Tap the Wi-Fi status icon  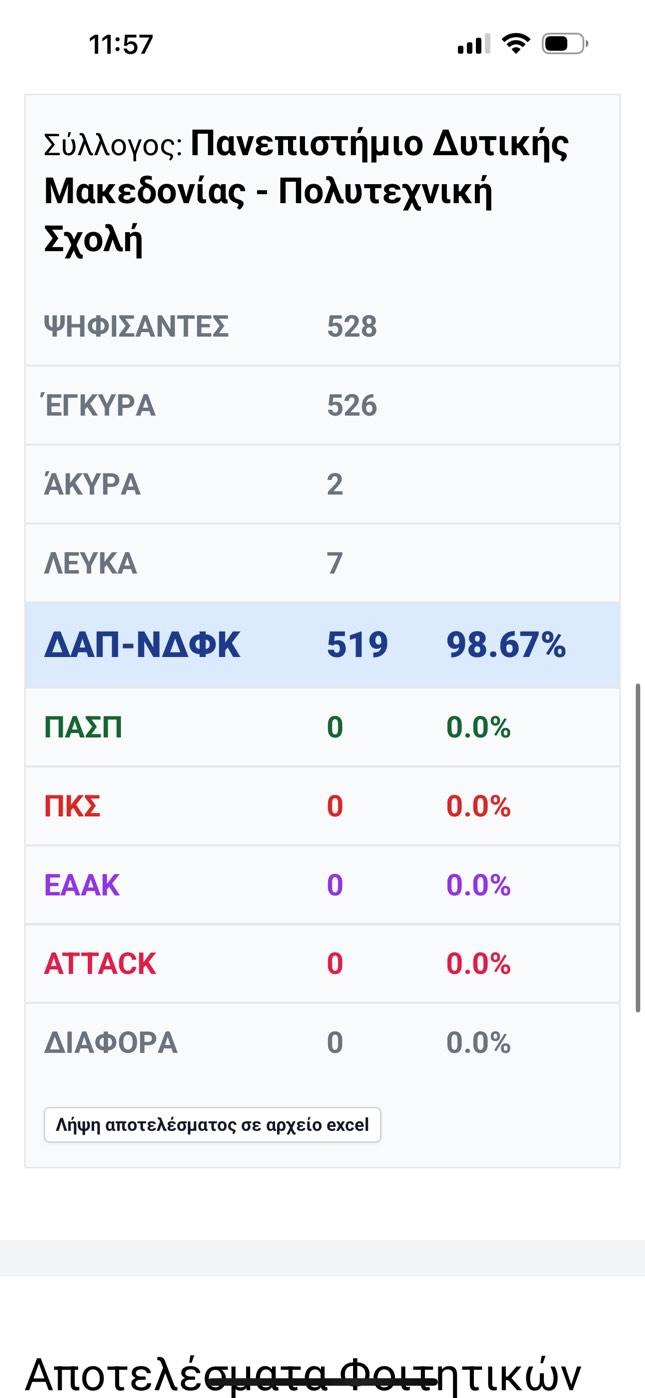[x=515, y=43]
